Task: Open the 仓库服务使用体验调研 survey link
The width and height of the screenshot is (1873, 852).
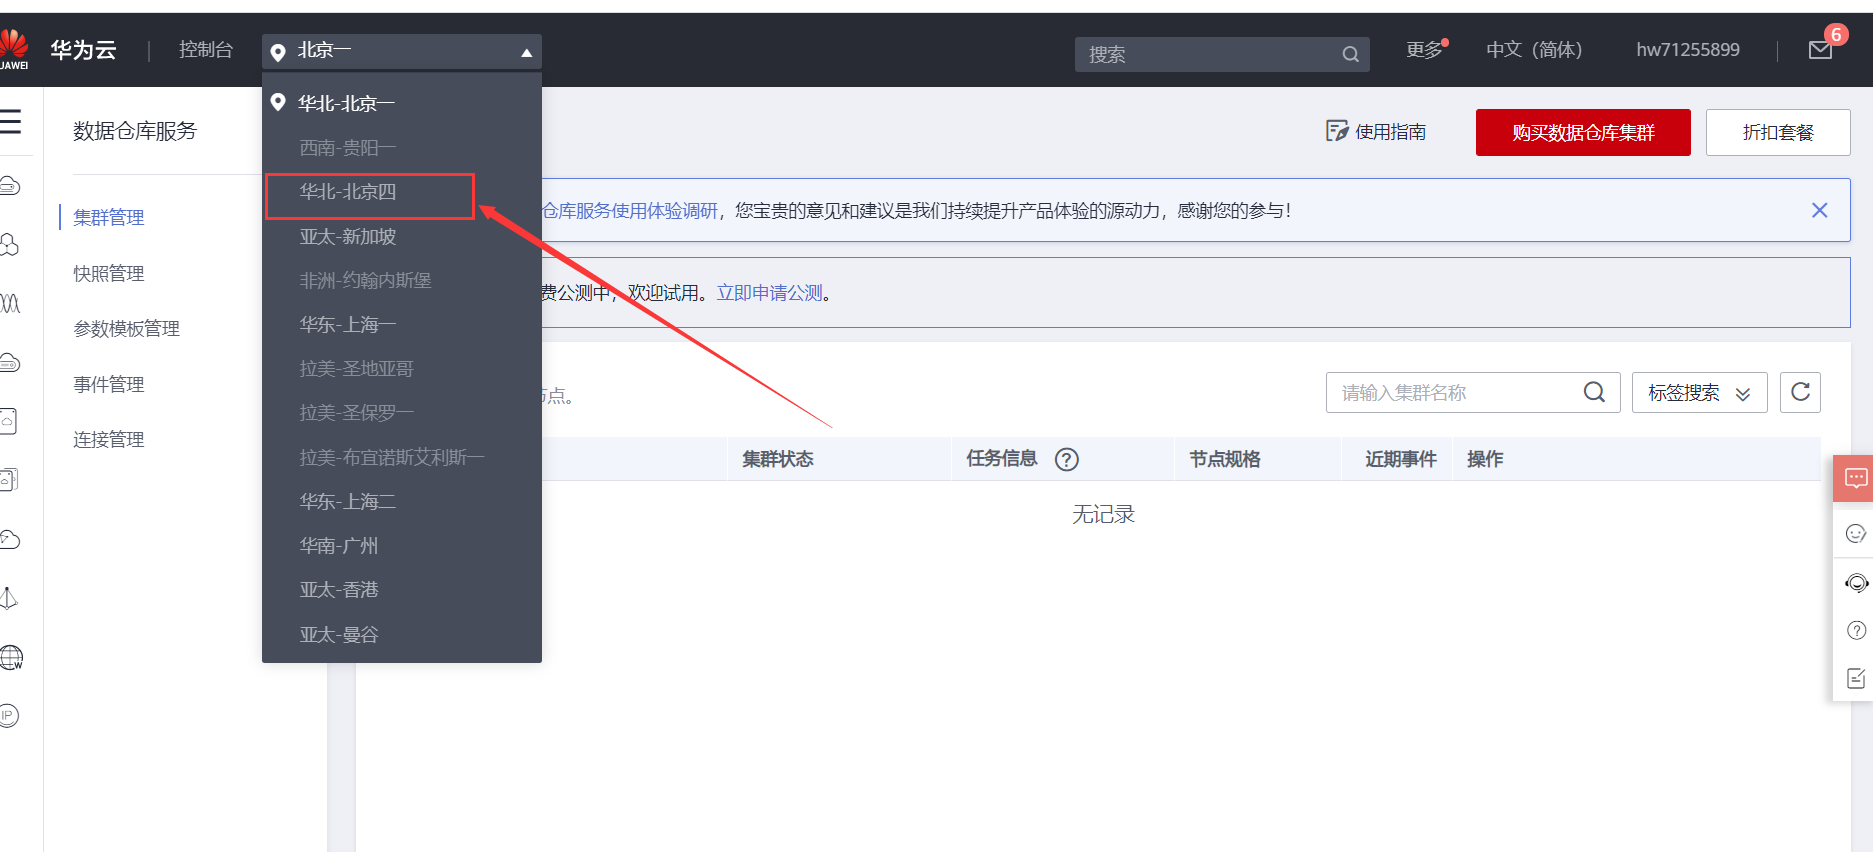Action: (x=630, y=211)
